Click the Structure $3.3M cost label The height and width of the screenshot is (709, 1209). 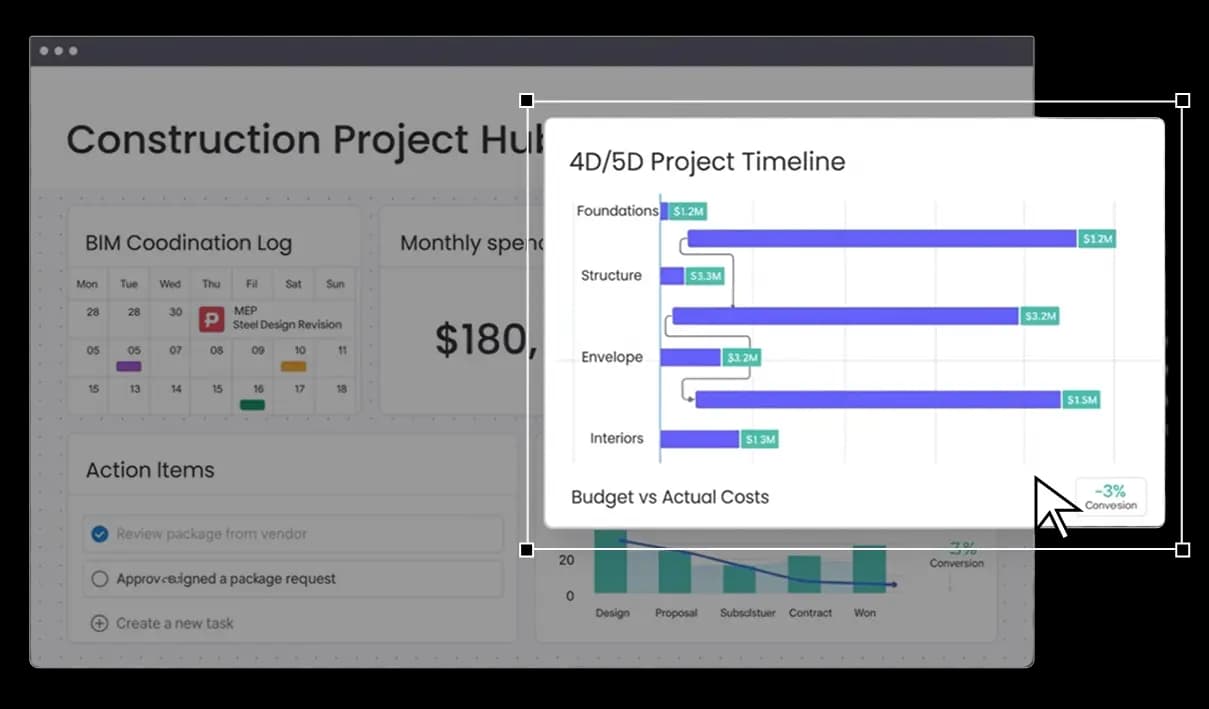pyautogui.click(x=704, y=276)
